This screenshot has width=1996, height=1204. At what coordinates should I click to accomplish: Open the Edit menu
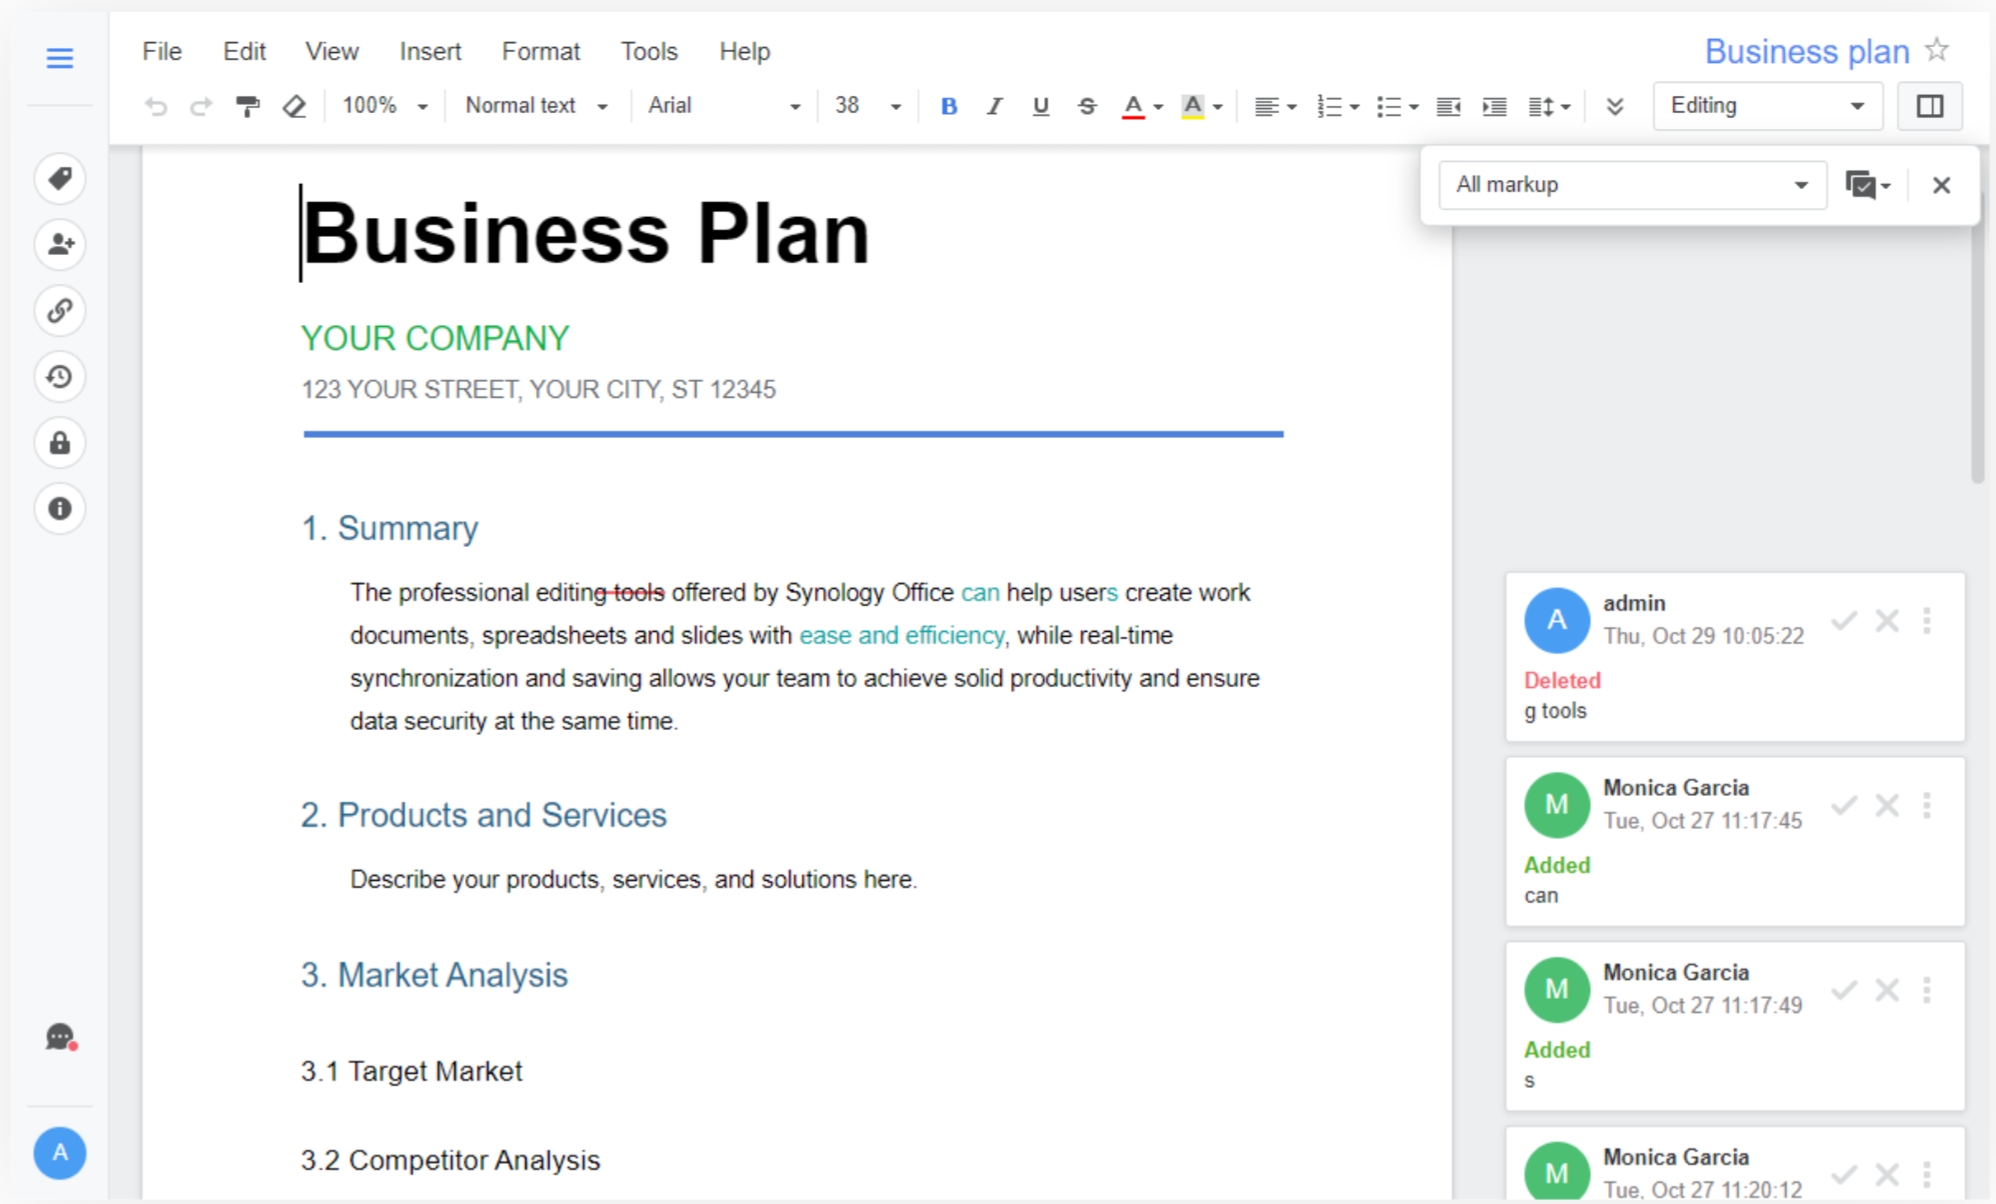pos(244,51)
